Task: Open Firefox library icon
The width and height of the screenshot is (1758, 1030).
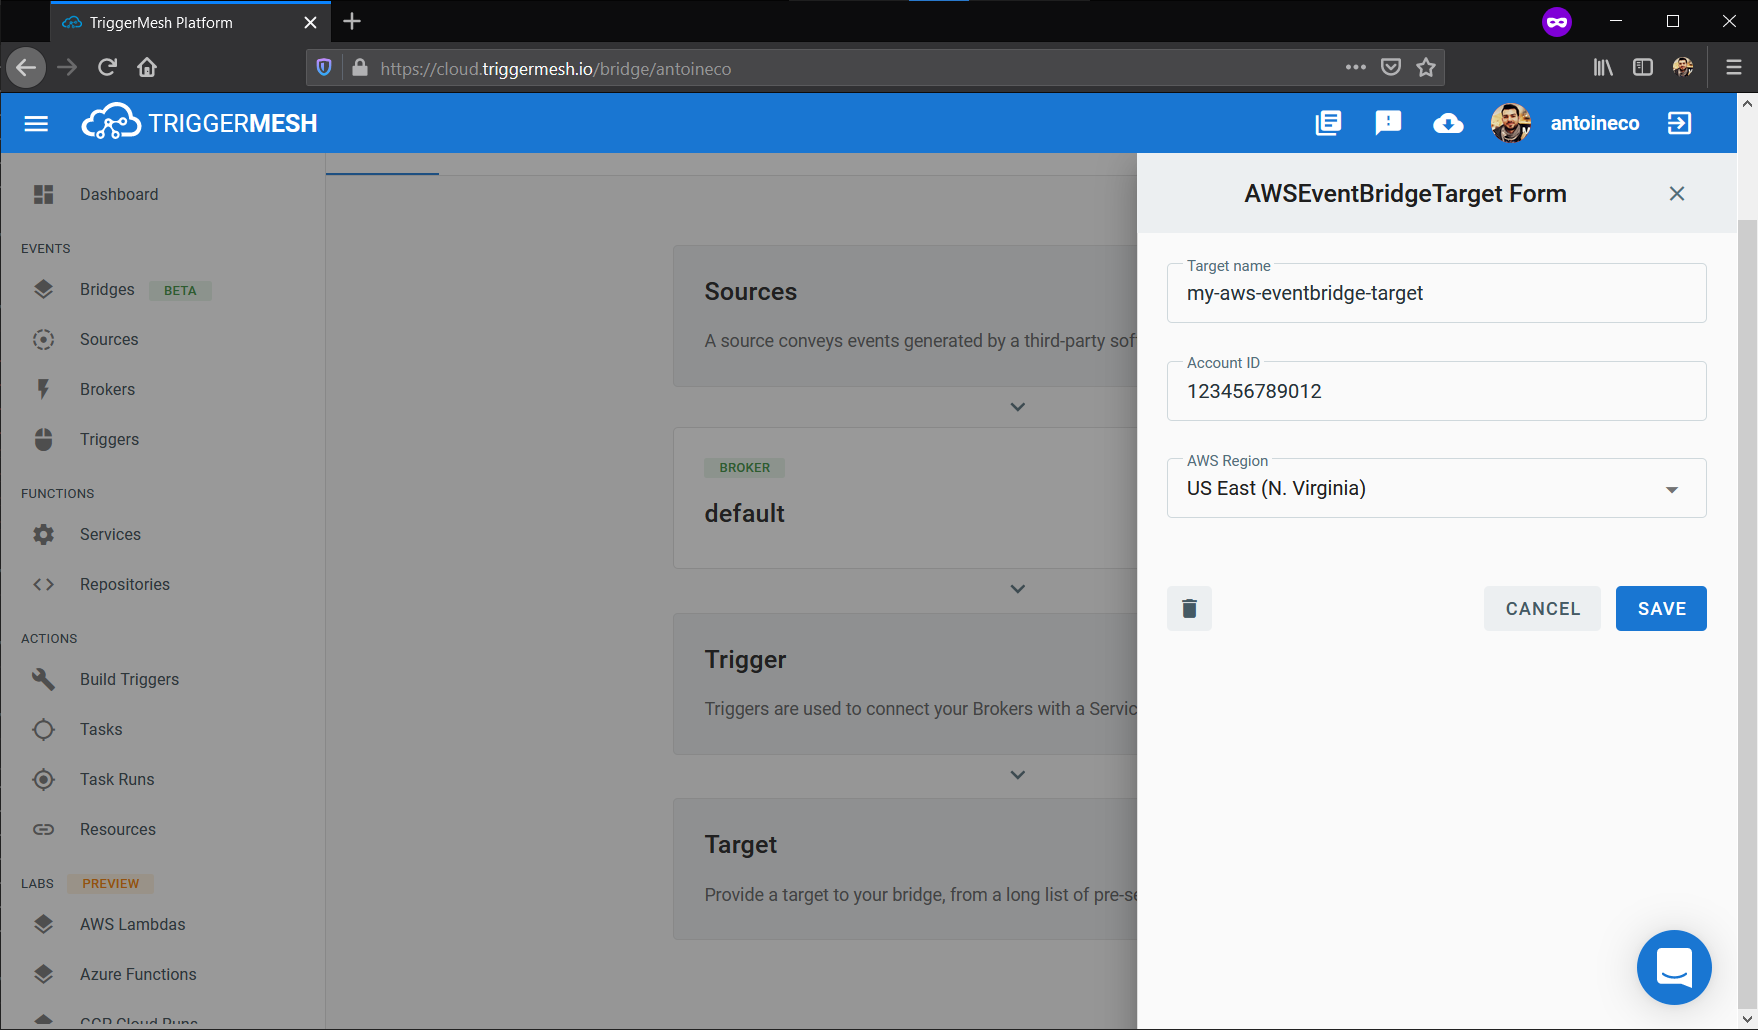Action: 1603,67
